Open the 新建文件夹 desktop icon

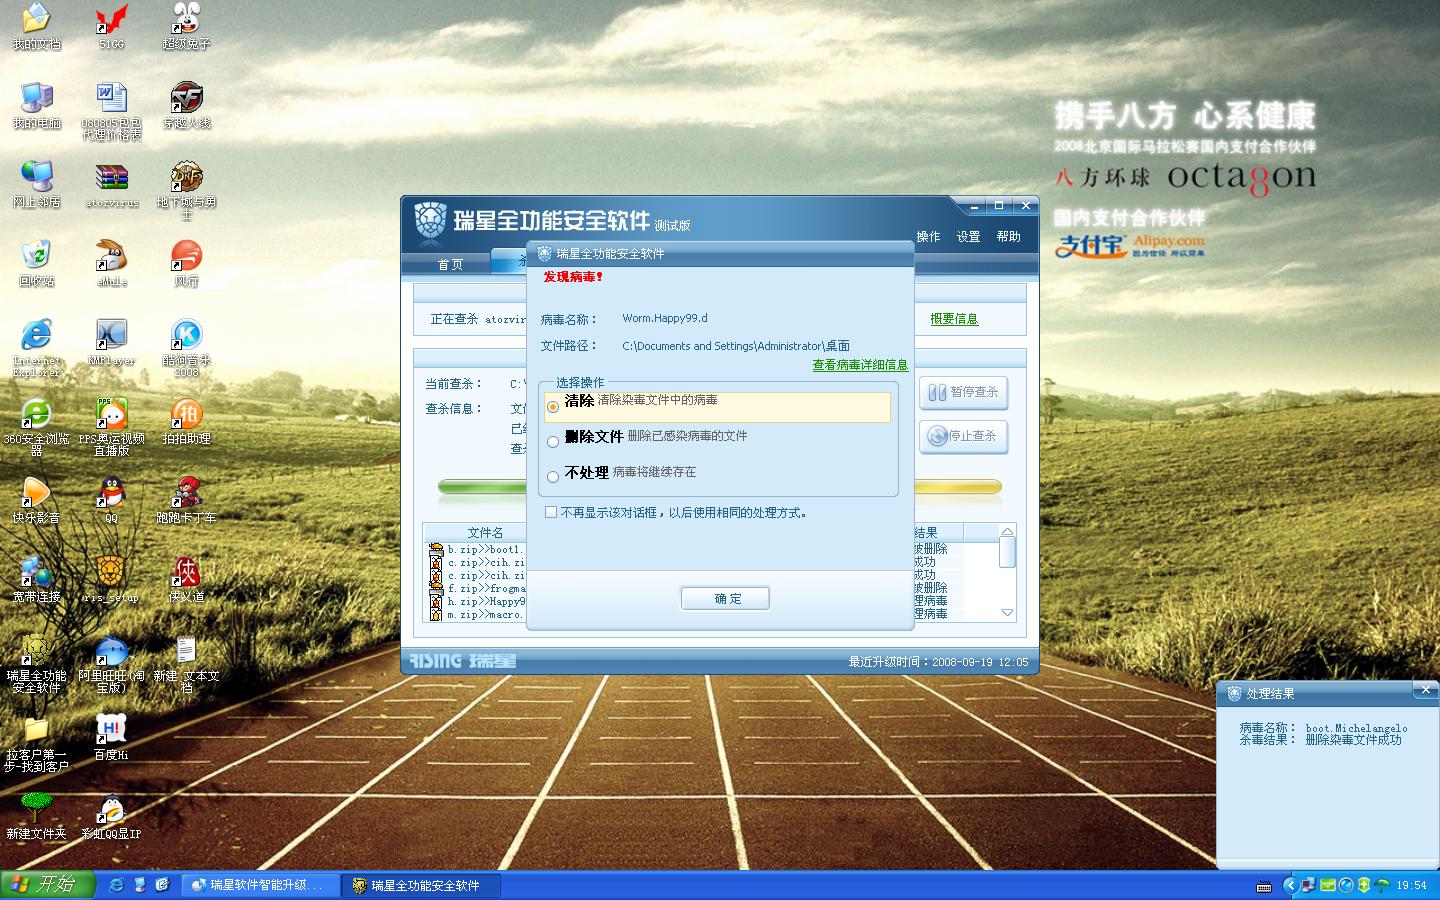click(36, 817)
